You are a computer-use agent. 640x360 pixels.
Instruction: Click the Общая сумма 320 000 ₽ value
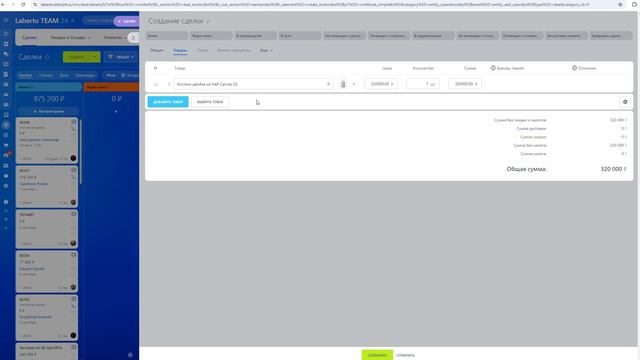[613, 169]
